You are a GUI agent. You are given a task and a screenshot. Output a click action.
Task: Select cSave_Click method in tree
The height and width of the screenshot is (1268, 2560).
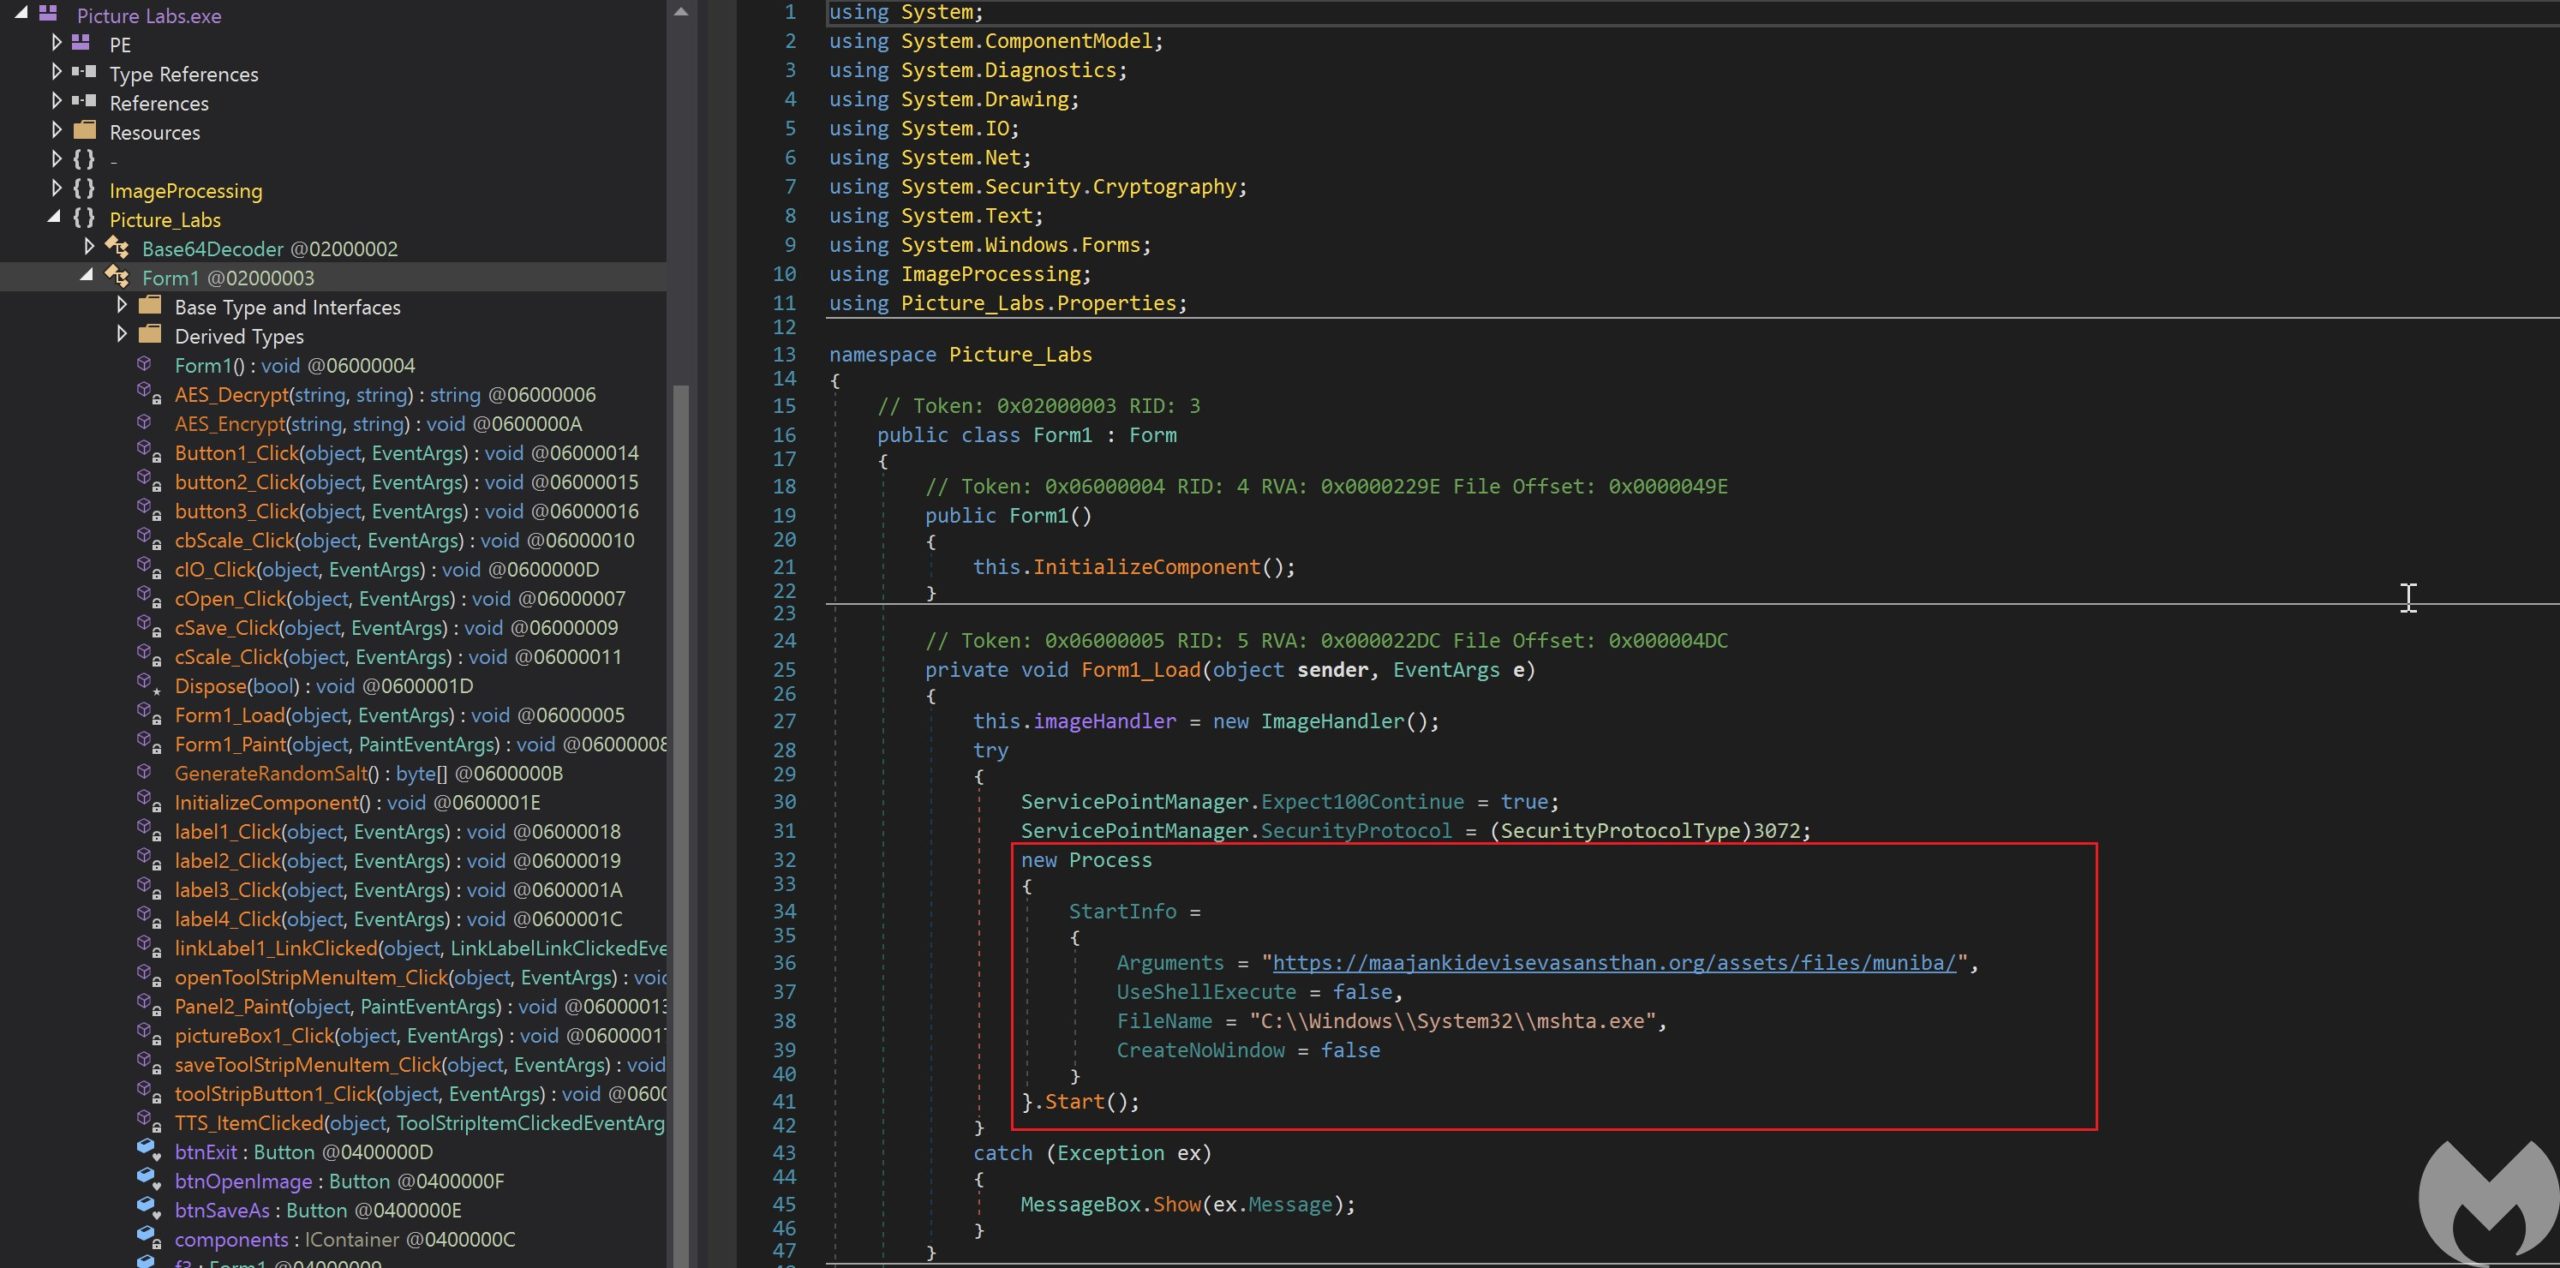click(396, 627)
